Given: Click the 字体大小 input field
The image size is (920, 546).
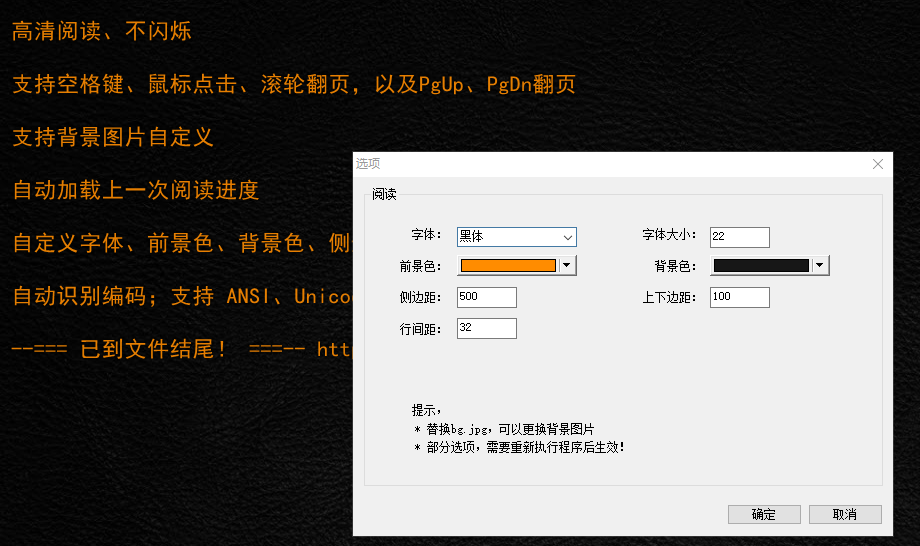Looking at the screenshot, I should coord(739,237).
